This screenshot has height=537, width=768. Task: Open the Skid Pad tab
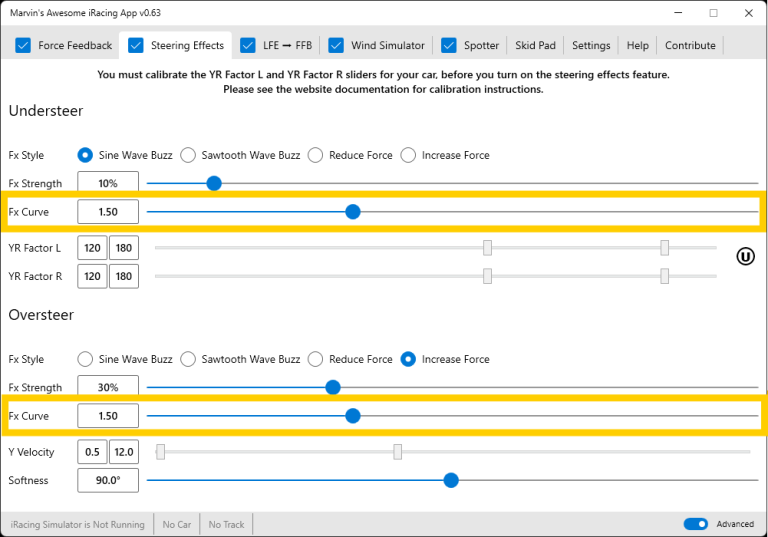(537, 45)
